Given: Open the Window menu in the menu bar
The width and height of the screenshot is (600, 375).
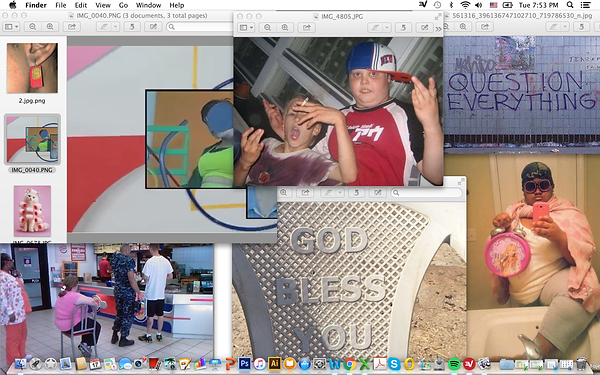Looking at the screenshot, I should pyautogui.click(x=148, y=5).
